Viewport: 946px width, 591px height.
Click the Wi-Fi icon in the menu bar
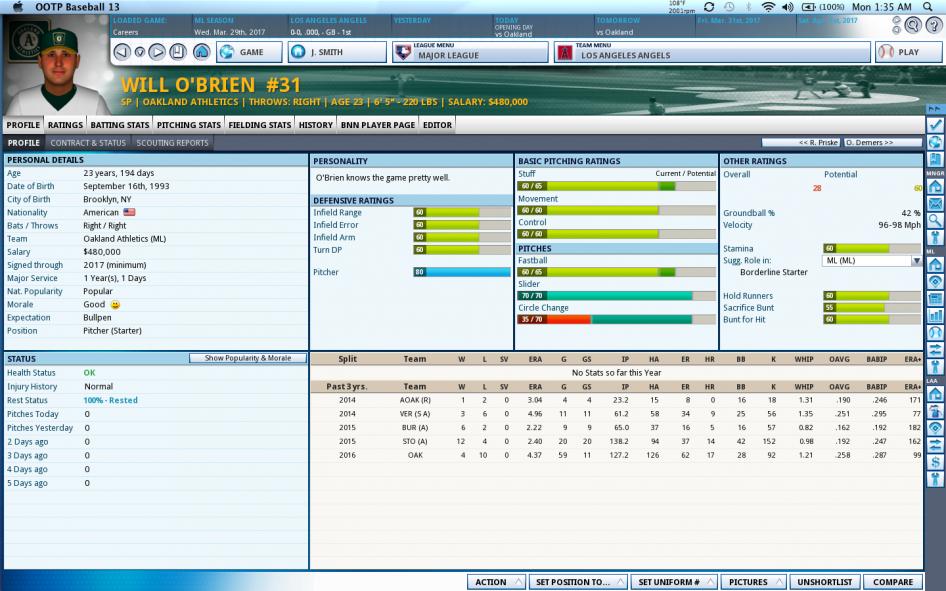coord(768,7)
